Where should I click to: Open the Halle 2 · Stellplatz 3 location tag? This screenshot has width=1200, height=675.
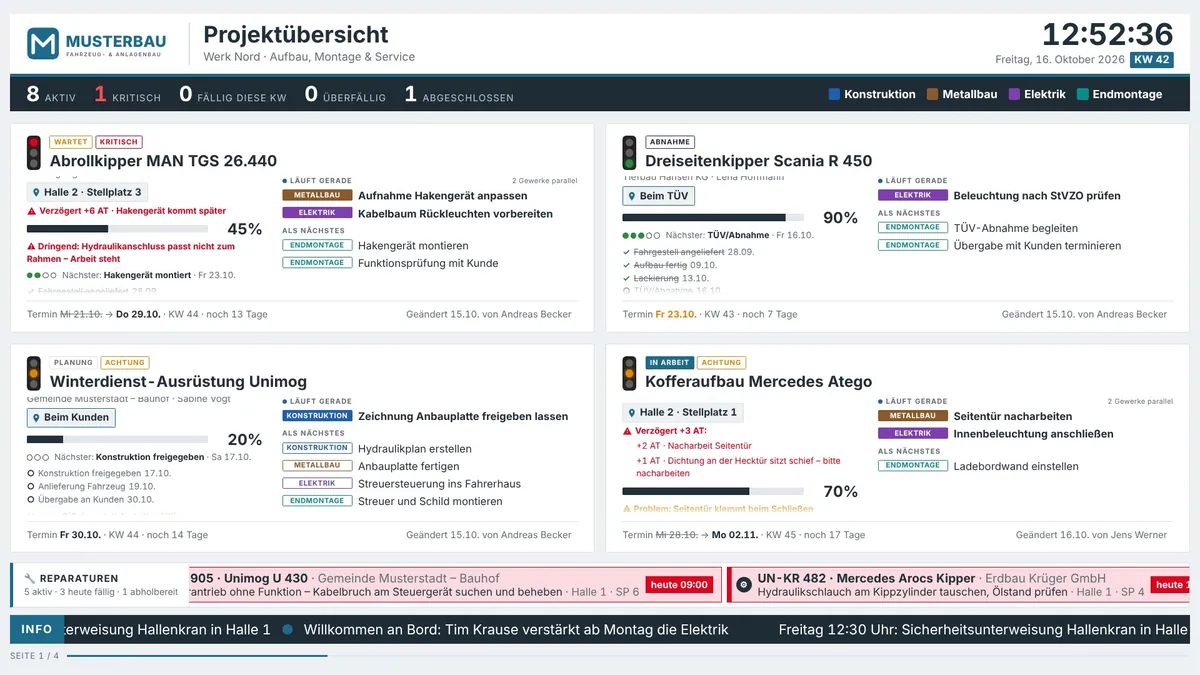click(x=87, y=192)
